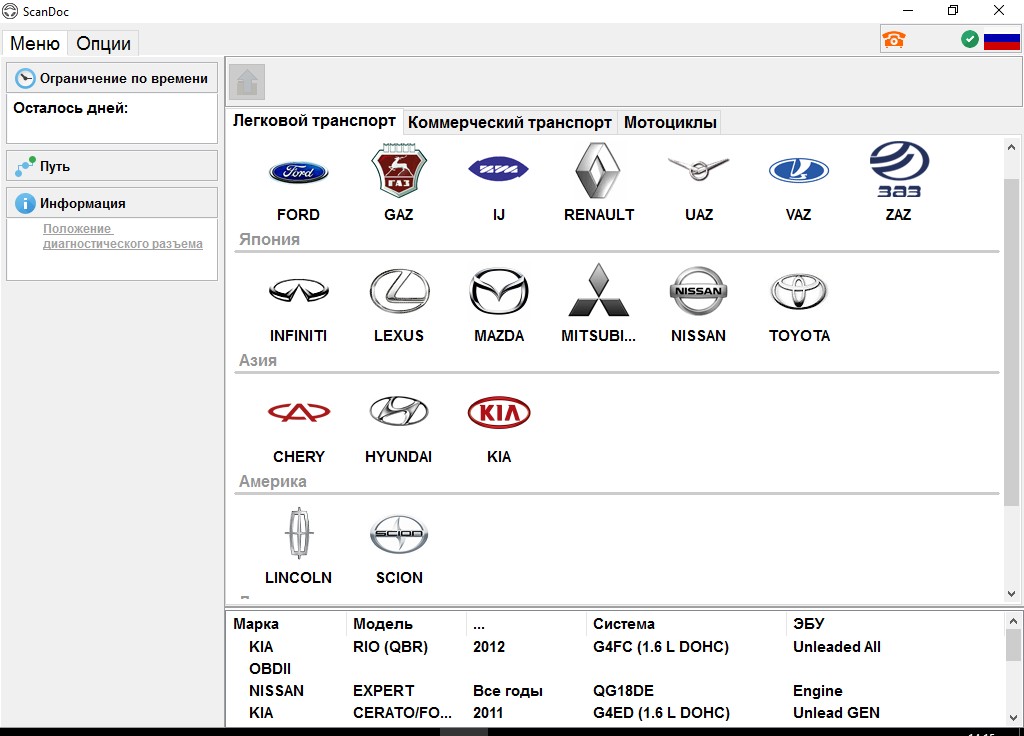Choose the VAZ Lada logo
1024x736 pixels.
(799, 170)
